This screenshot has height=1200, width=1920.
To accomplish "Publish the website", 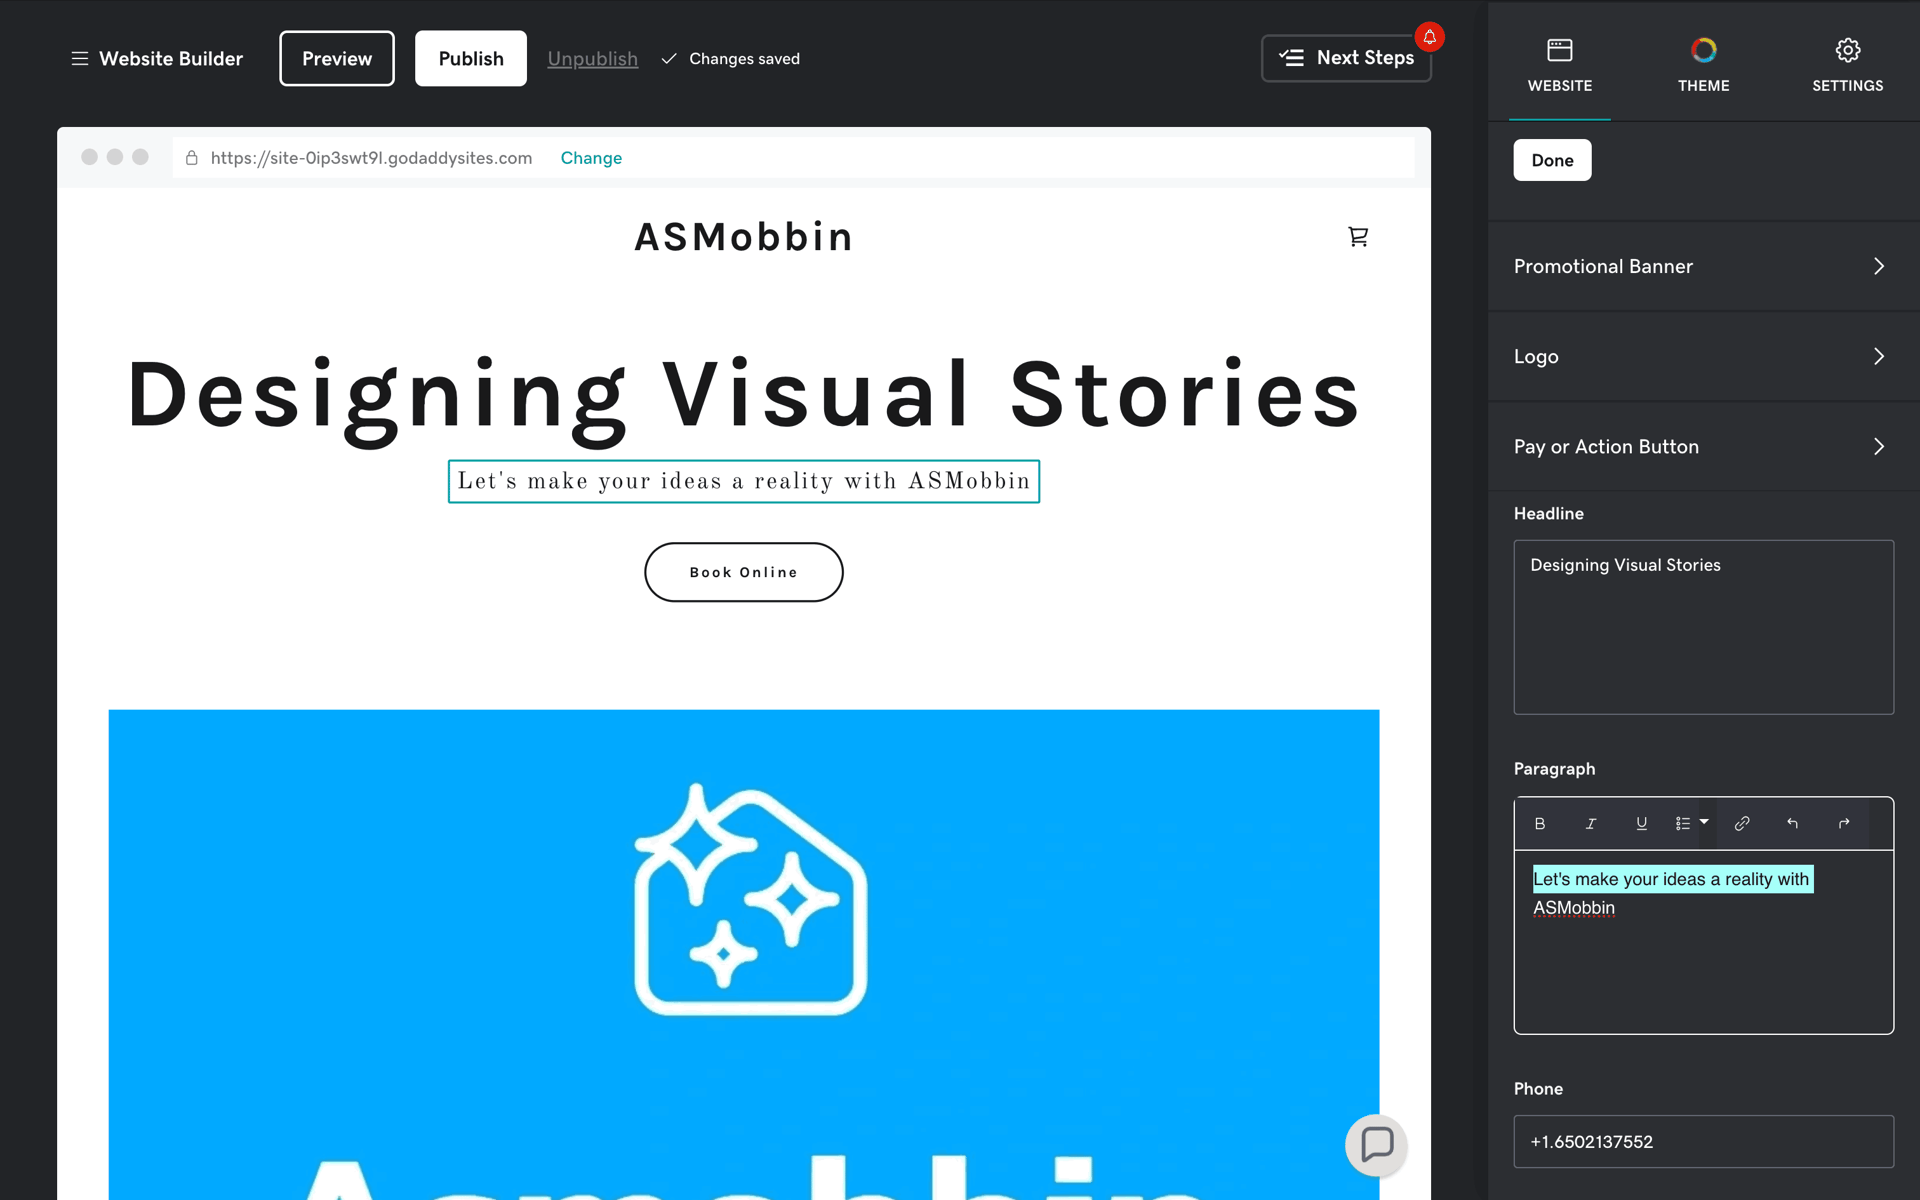I will click(471, 58).
